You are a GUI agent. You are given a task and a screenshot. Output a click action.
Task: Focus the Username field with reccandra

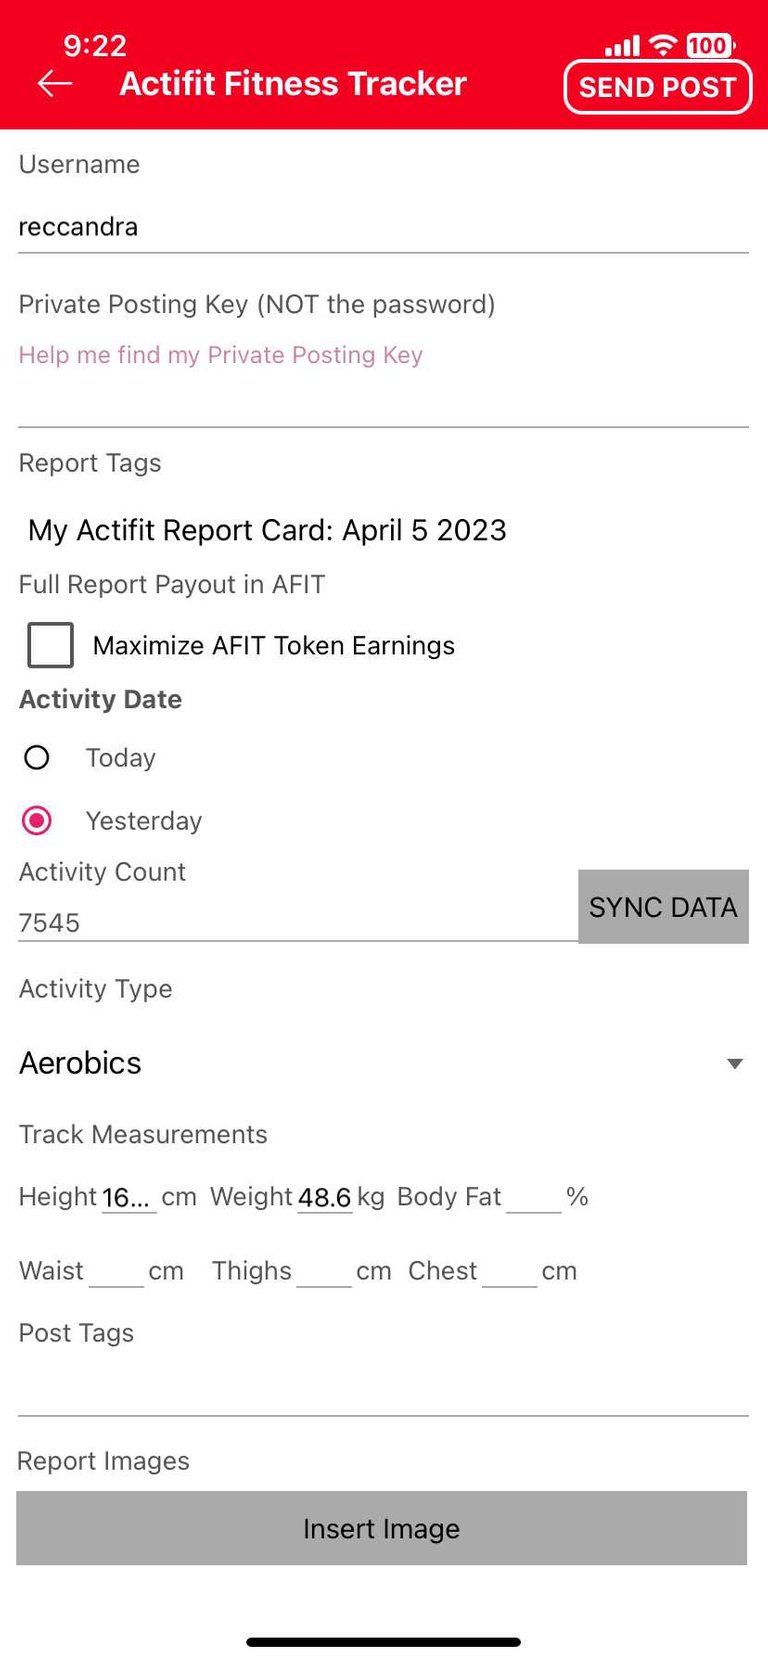[383, 227]
